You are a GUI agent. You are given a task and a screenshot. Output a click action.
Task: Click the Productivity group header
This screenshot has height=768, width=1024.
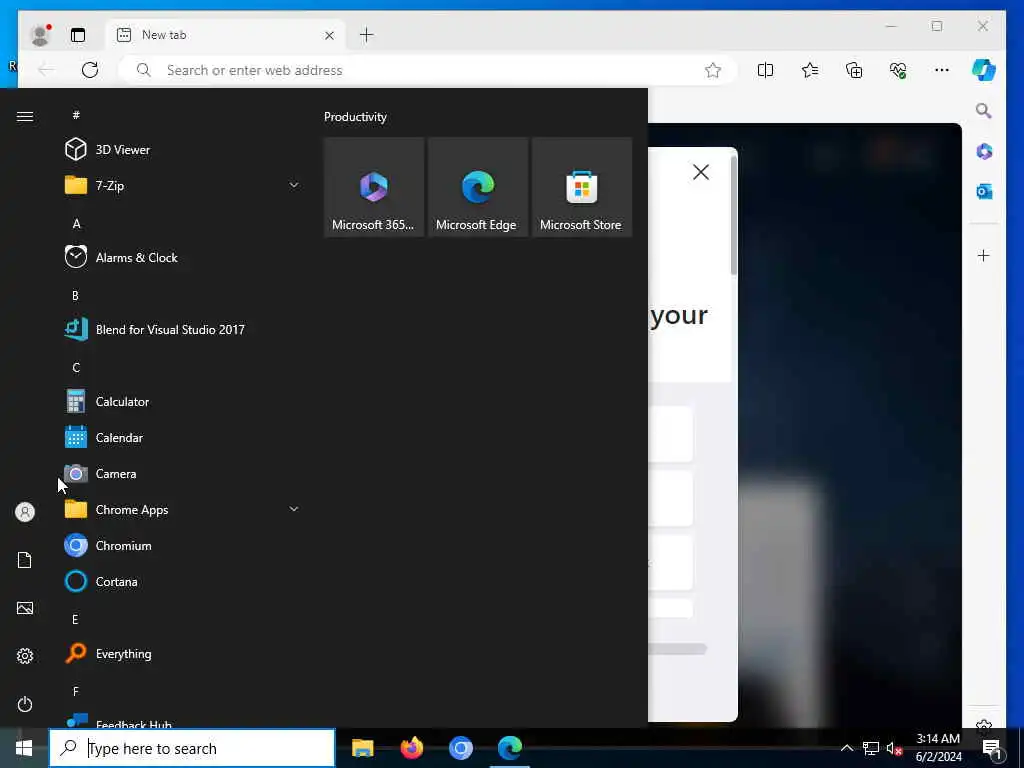(355, 117)
